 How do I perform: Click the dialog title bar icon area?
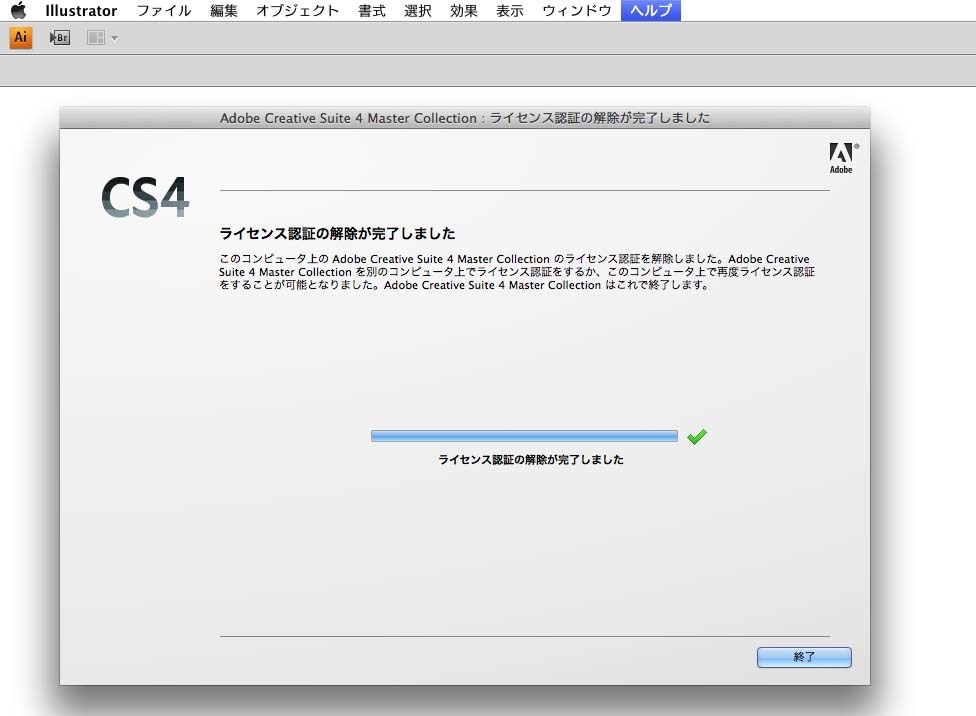pyautogui.click(x=466, y=118)
